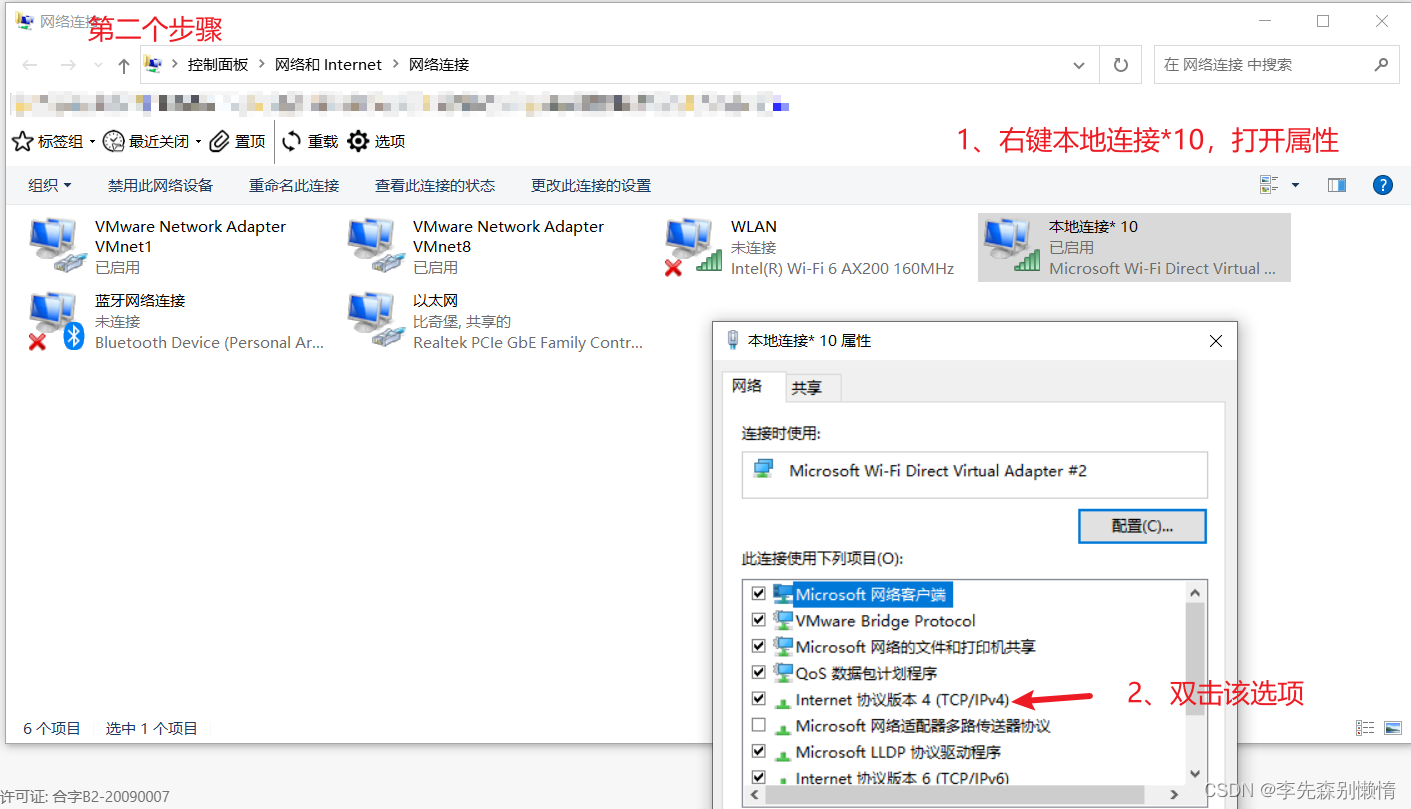Viewport: 1411px width, 809px height.
Task: Click the 置顶 paperclip icon
Action: point(220,142)
